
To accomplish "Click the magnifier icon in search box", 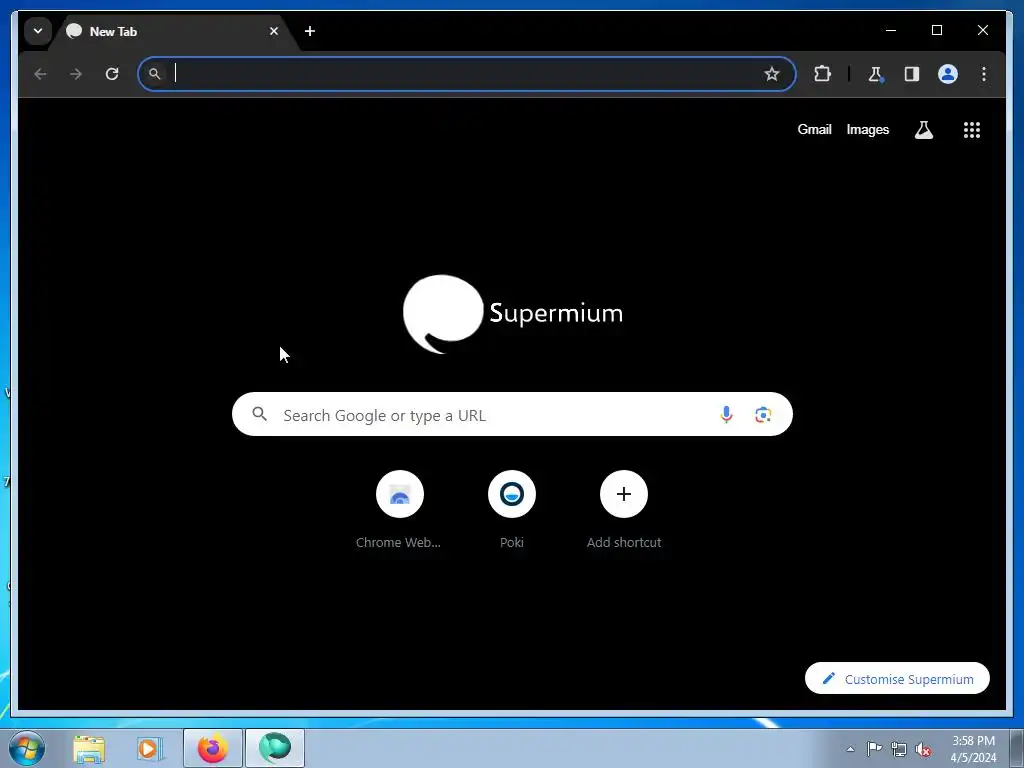I will pyautogui.click(x=259, y=414).
